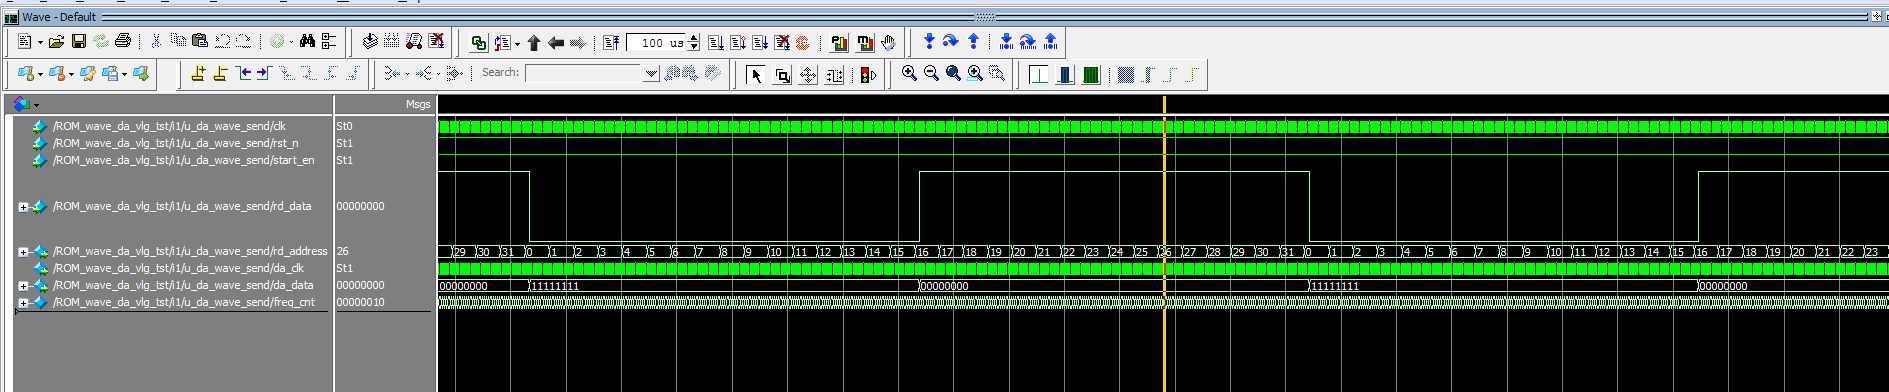This screenshot has width=1889, height=392.
Task: Click Zoom In on Active Cursor icon
Action: (x=975, y=73)
